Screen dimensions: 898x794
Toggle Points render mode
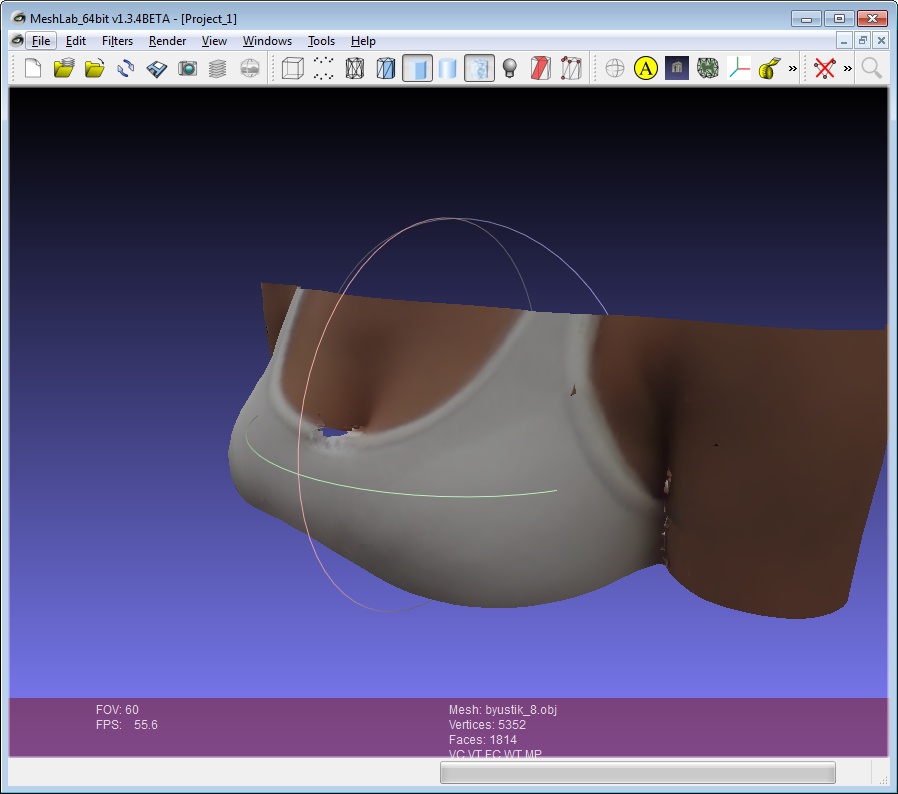pos(323,68)
